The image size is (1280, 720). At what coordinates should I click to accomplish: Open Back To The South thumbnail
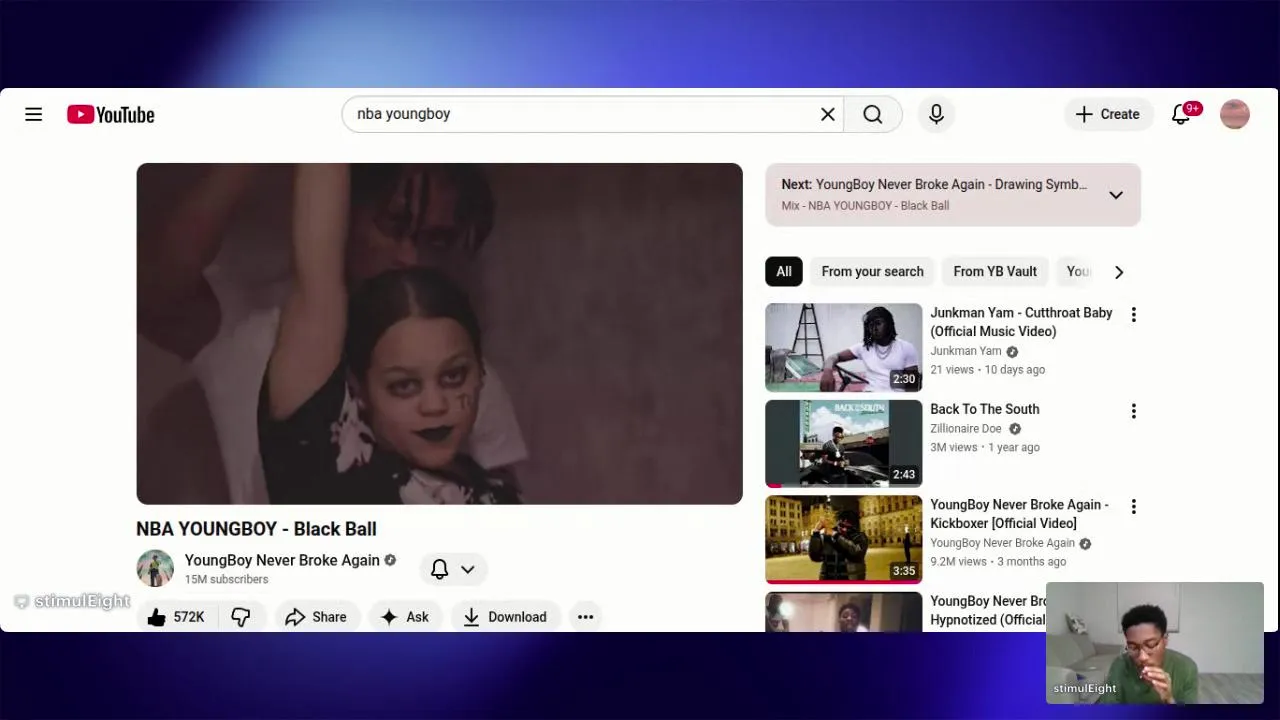point(844,443)
